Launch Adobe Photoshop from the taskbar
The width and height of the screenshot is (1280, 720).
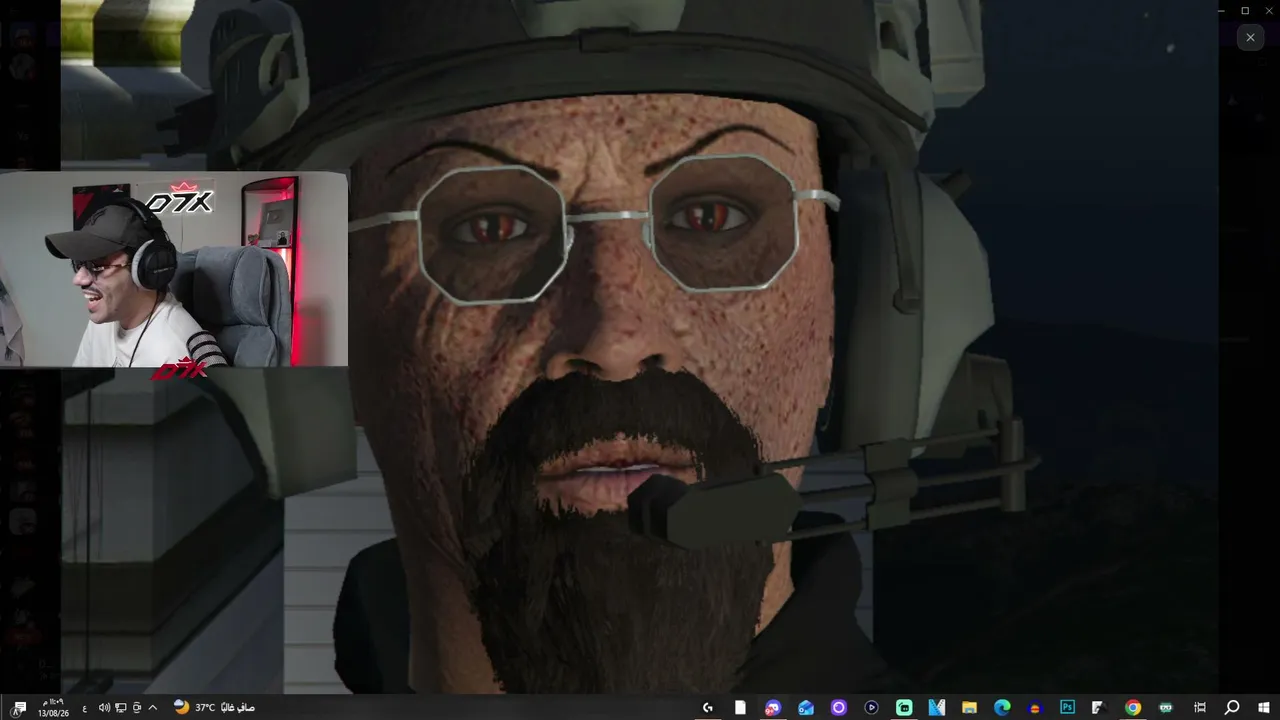[x=1067, y=707]
